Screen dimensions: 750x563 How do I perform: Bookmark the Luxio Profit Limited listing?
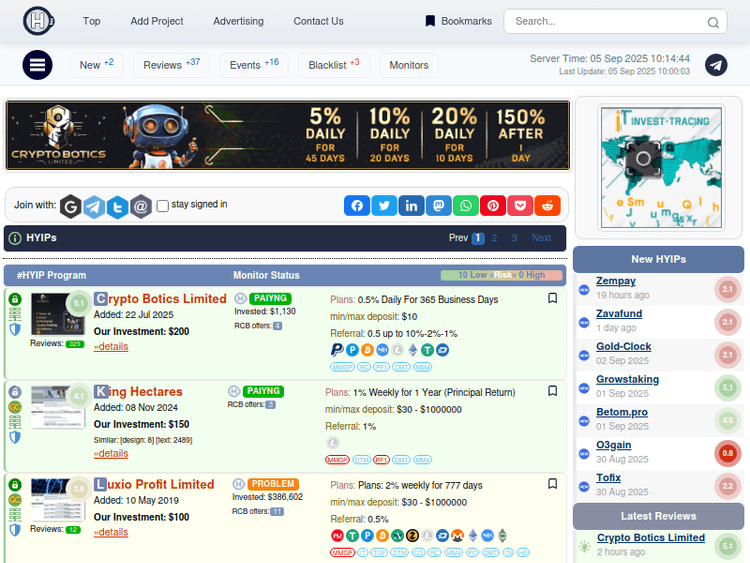(x=552, y=484)
